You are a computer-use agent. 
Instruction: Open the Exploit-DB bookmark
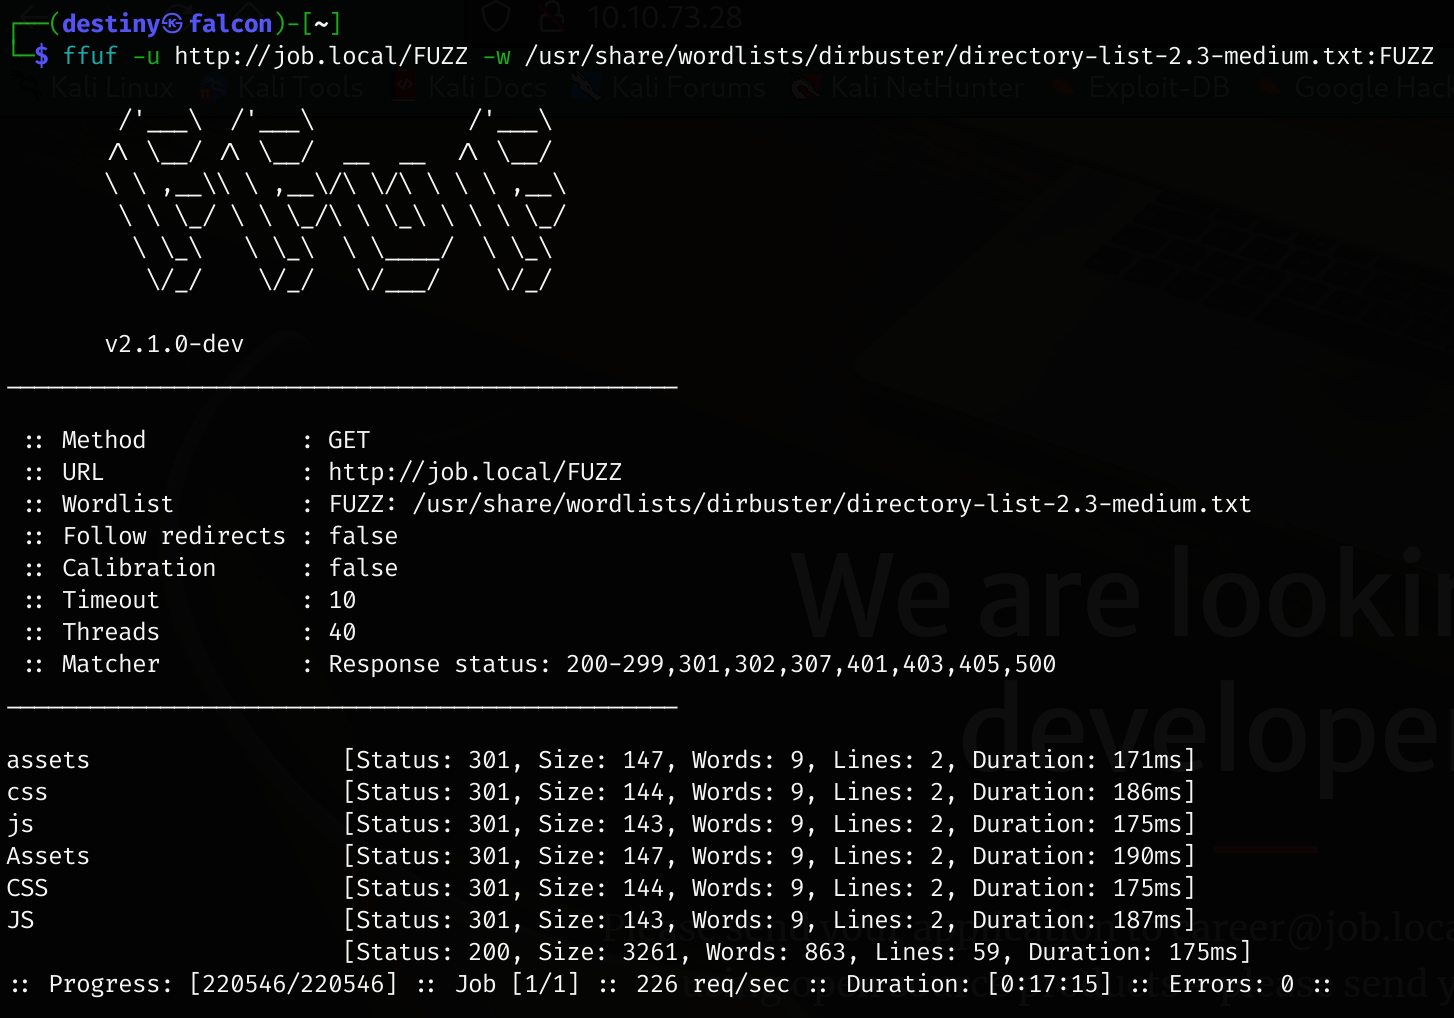[x=1157, y=88]
